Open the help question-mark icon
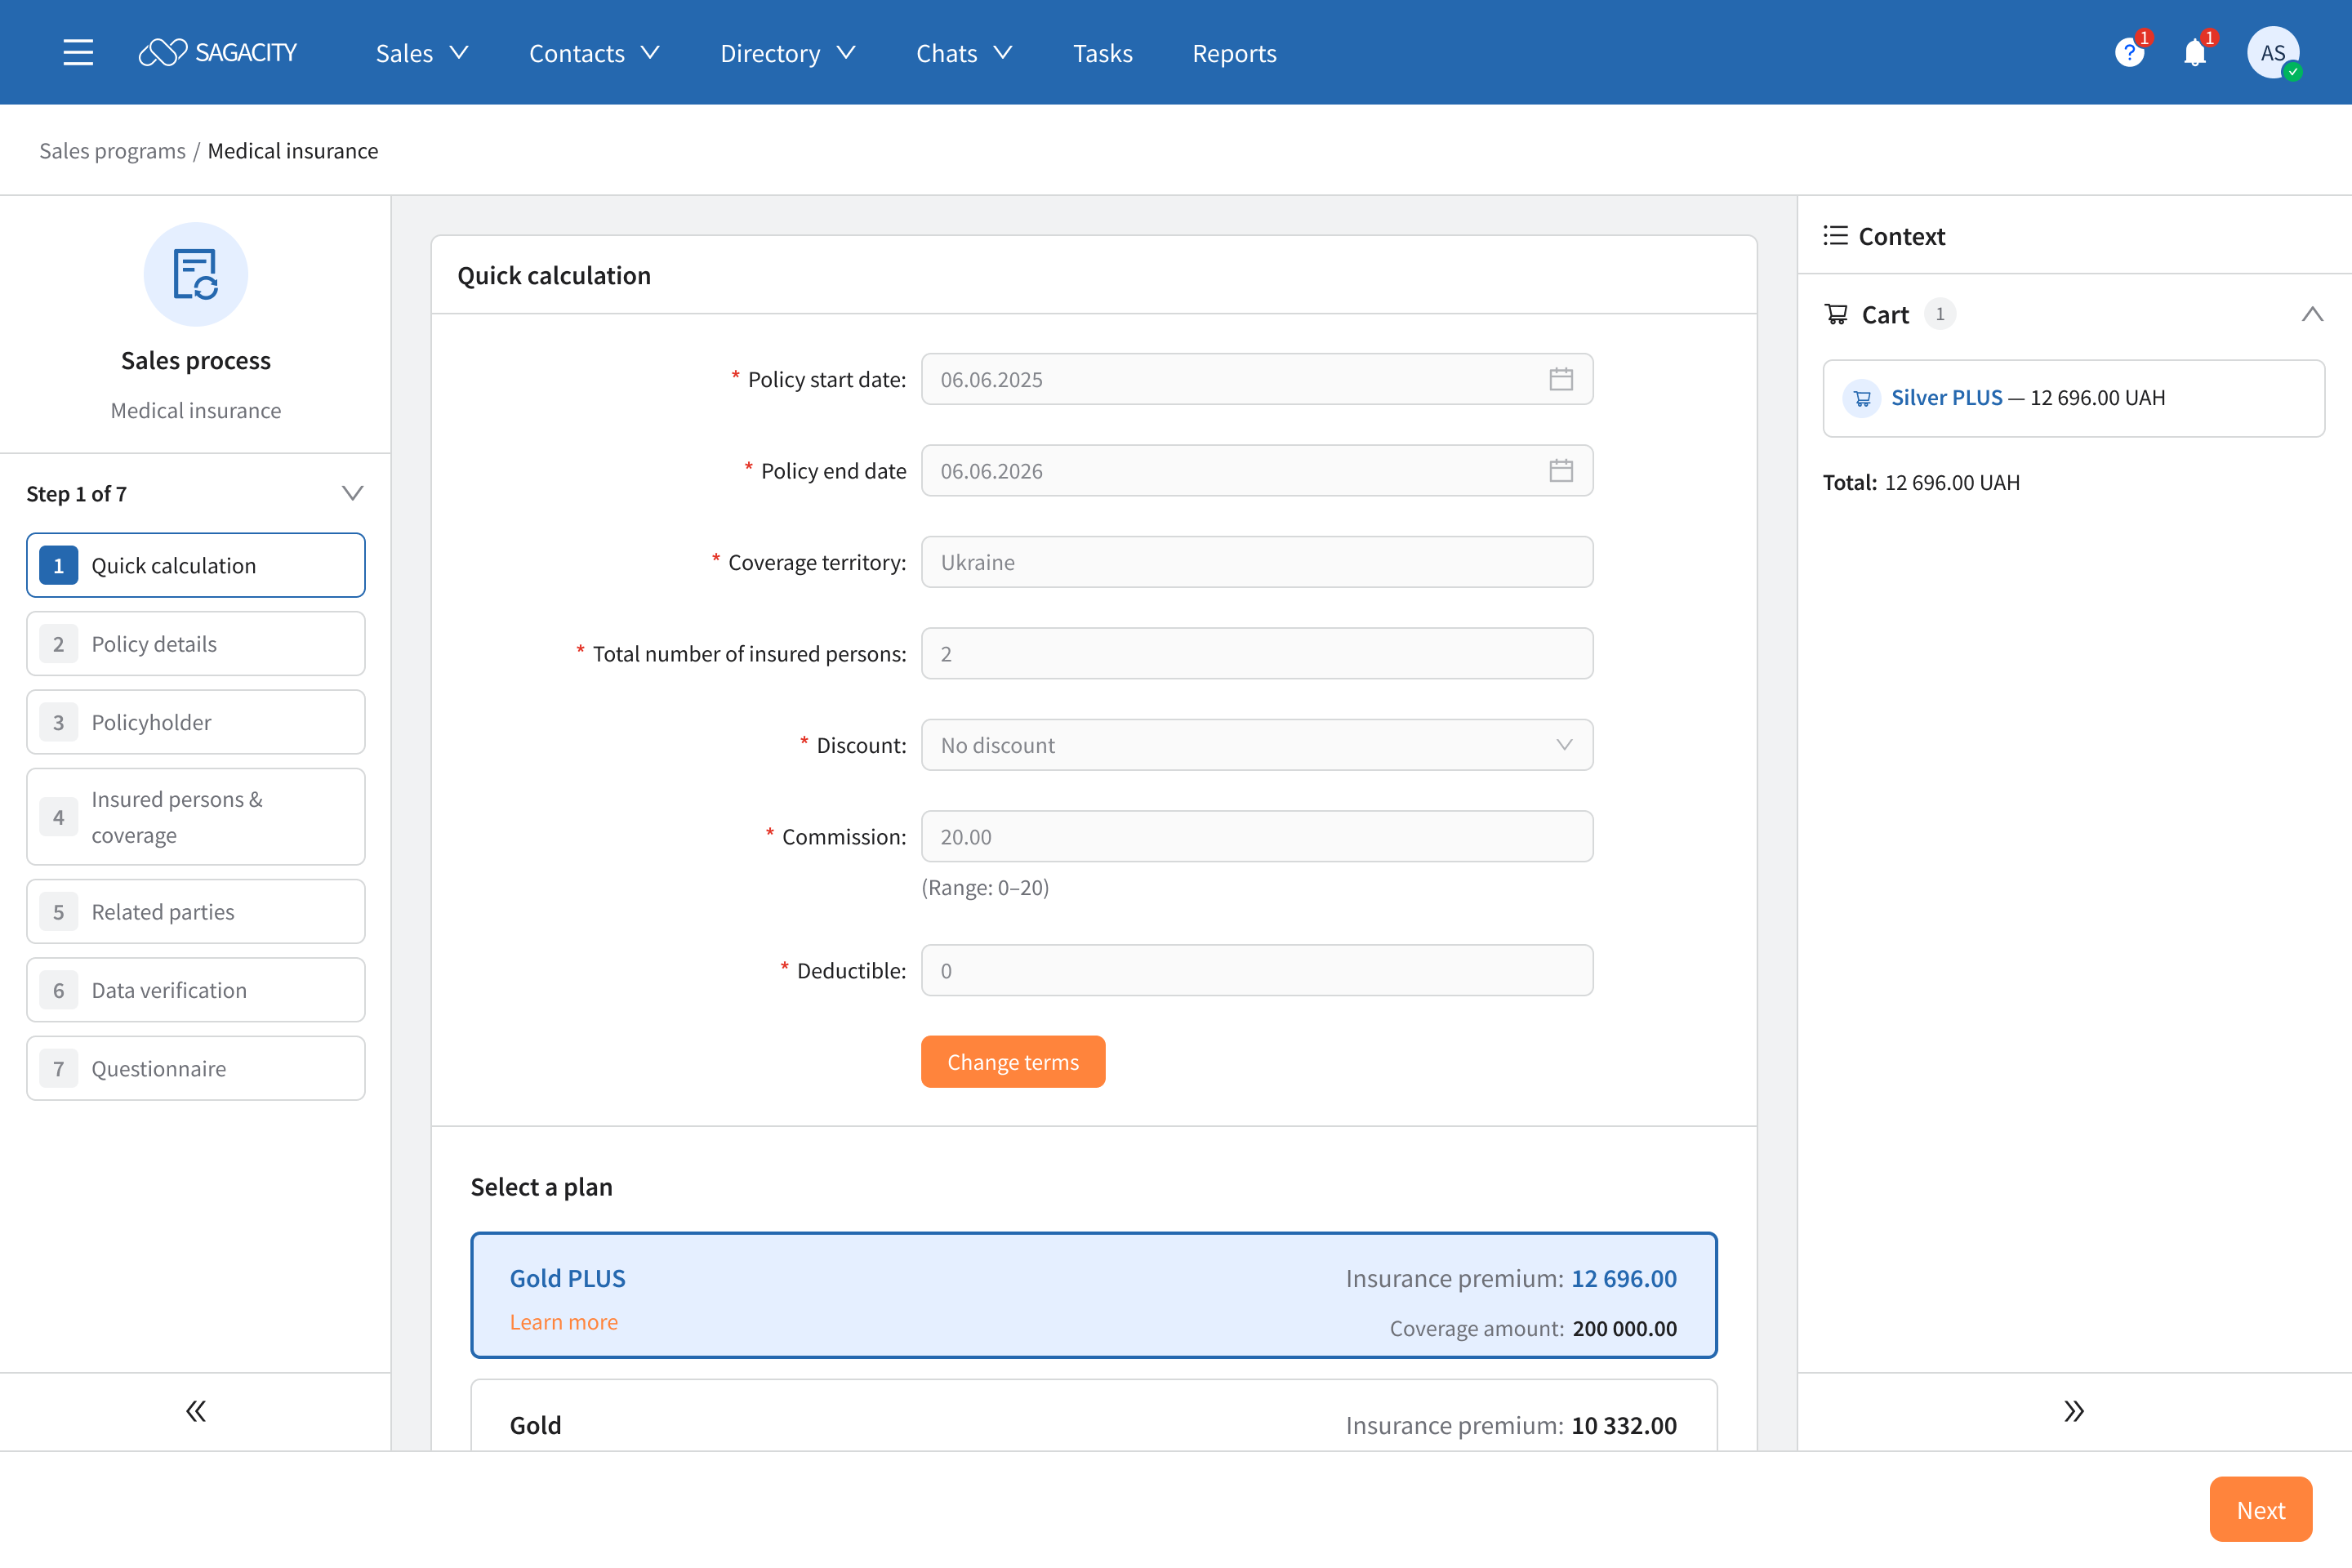This screenshot has width=2352, height=1568. coord(2129,52)
